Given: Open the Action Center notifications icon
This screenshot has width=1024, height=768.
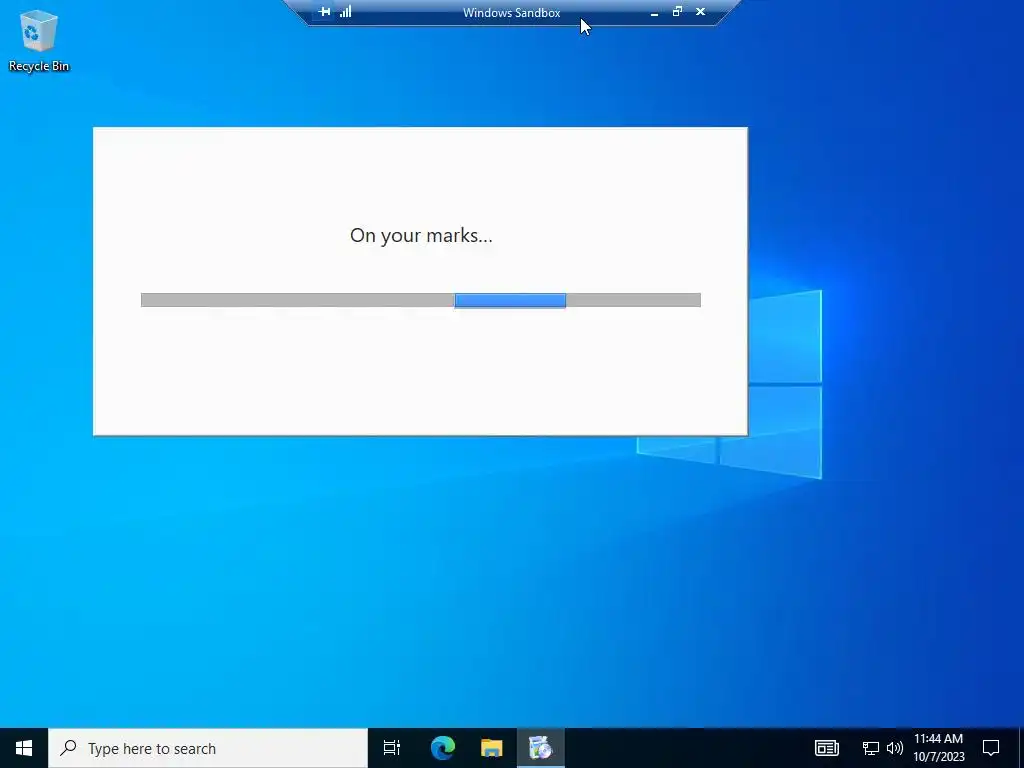Looking at the screenshot, I should [x=991, y=748].
